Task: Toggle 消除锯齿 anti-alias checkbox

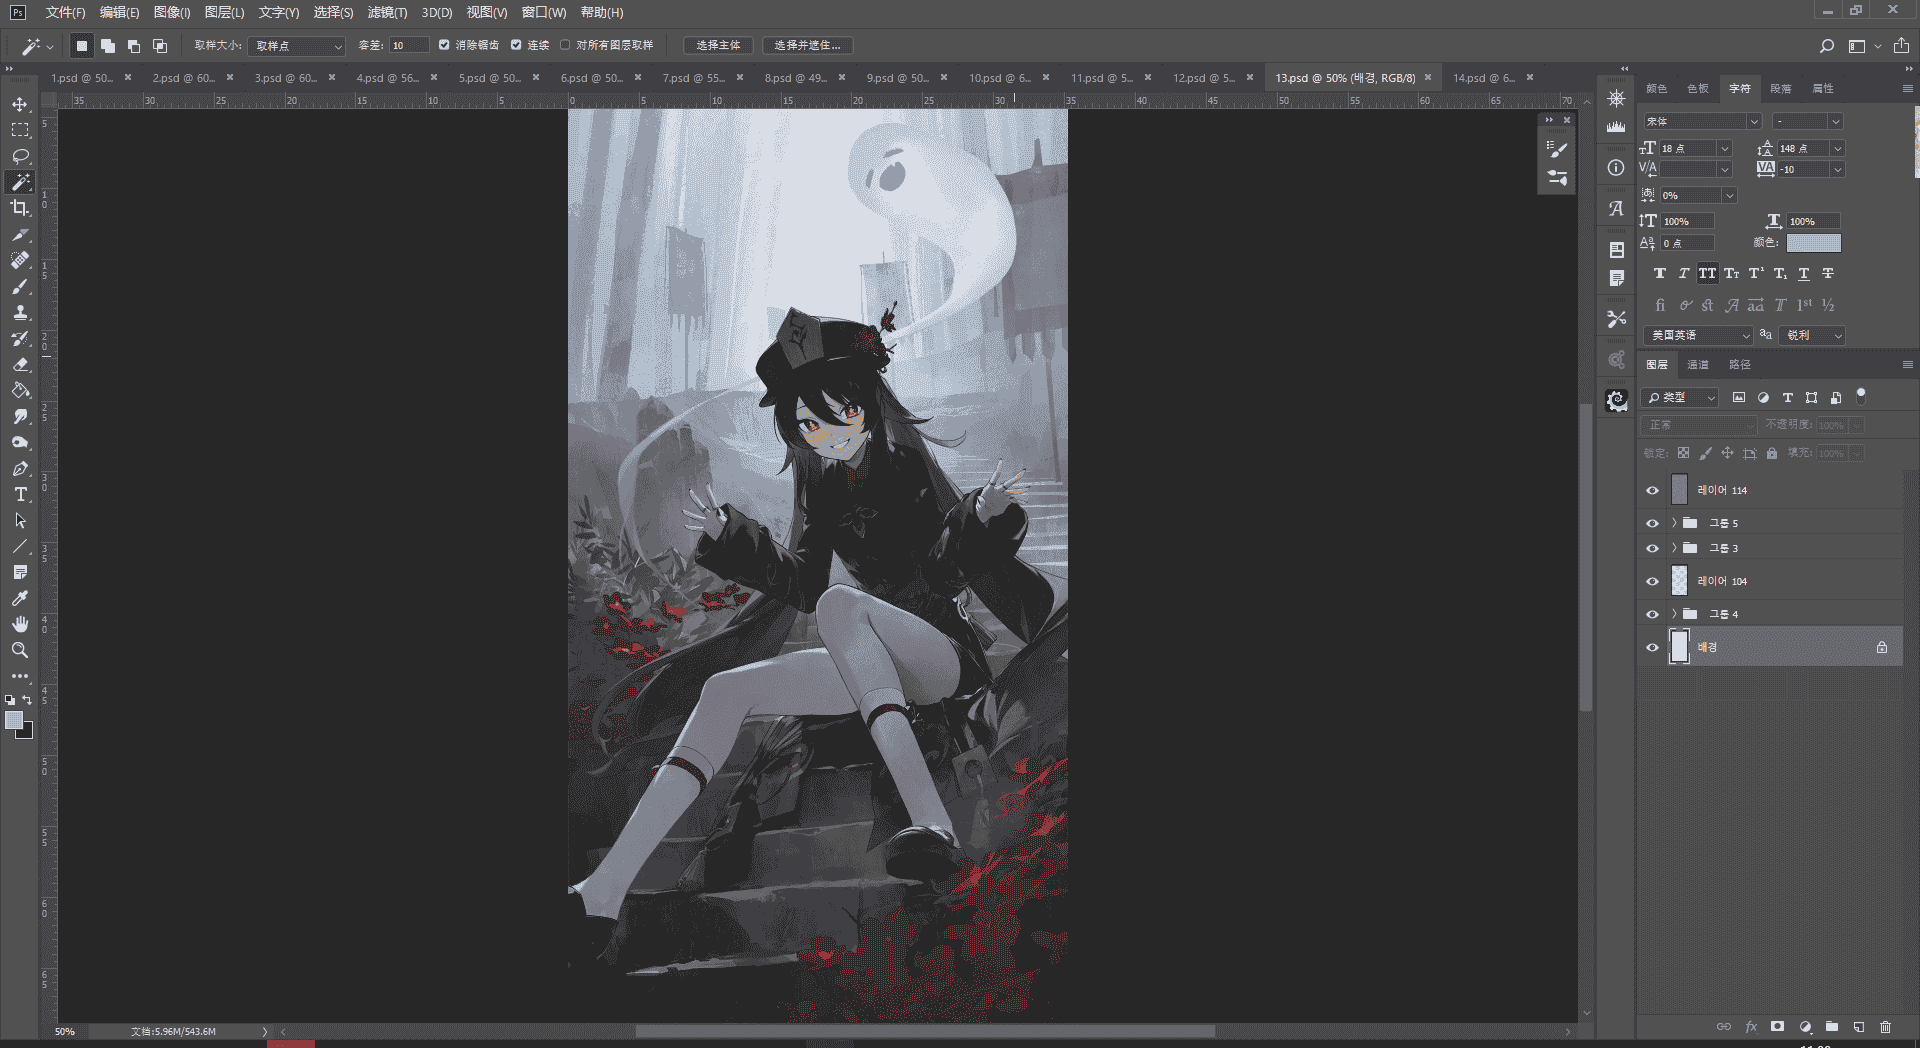Action: click(x=444, y=45)
